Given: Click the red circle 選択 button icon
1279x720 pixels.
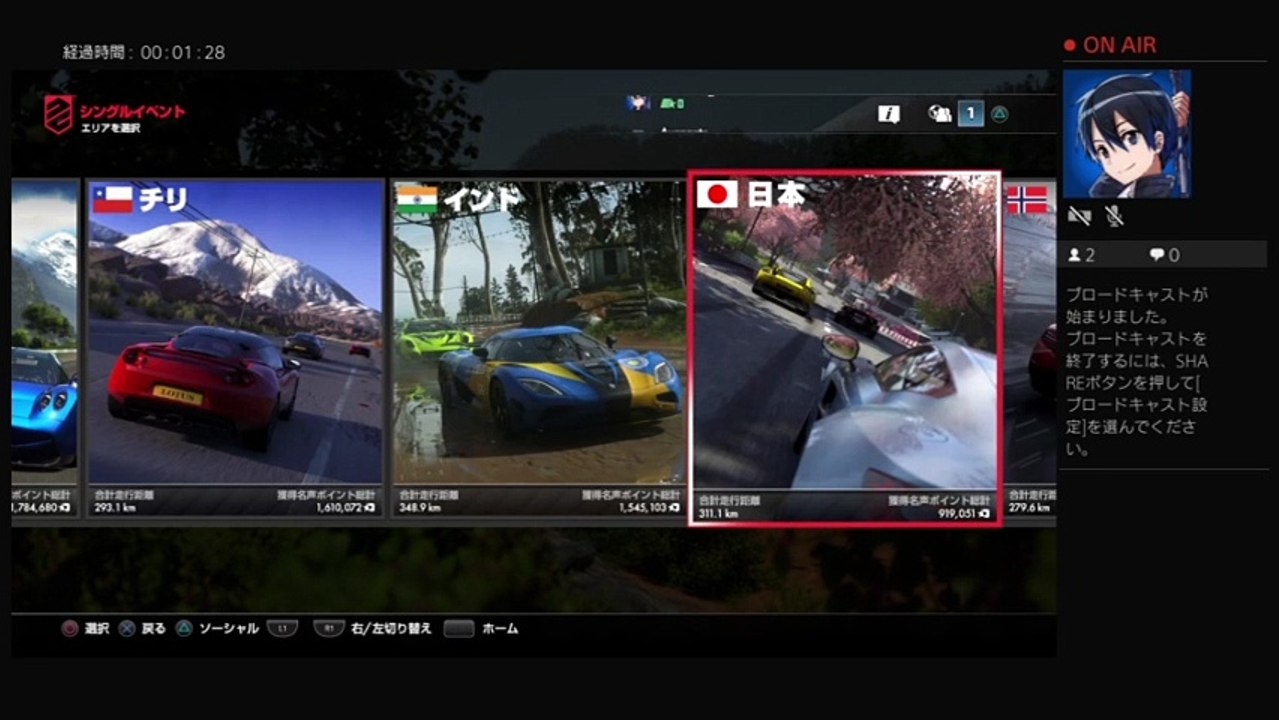Looking at the screenshot, I should click(x=69, y=629).
